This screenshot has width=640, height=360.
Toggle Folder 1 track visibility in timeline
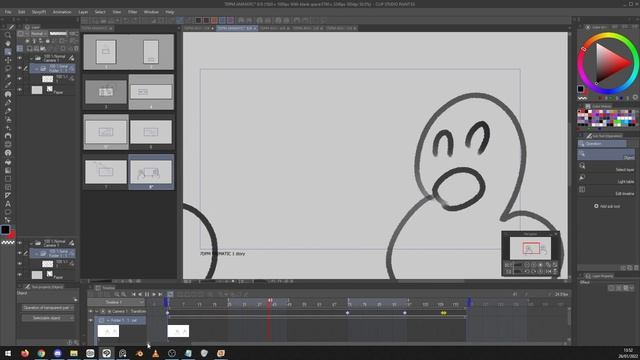click(x=91, y=320)
